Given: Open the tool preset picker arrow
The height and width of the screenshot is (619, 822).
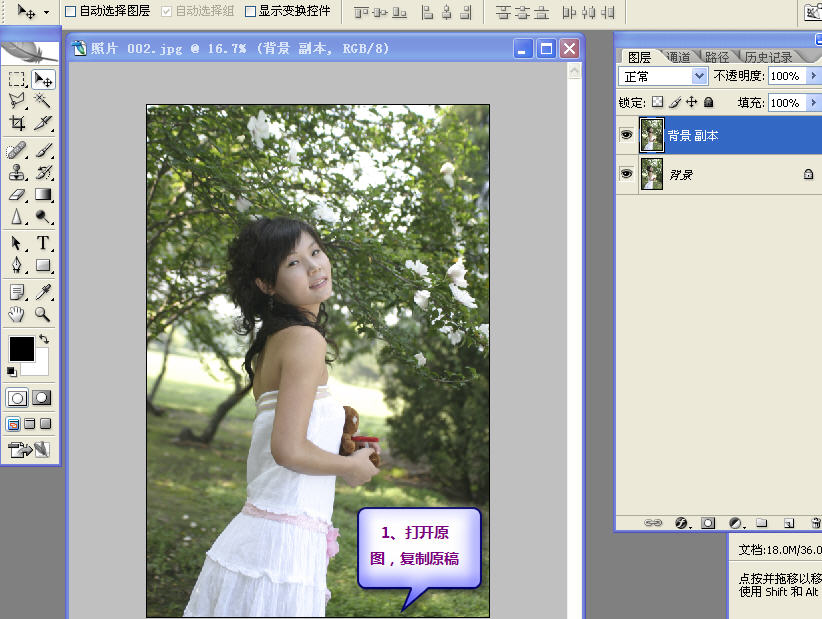Looking at the screenshot, I should (x=47, y=12).
